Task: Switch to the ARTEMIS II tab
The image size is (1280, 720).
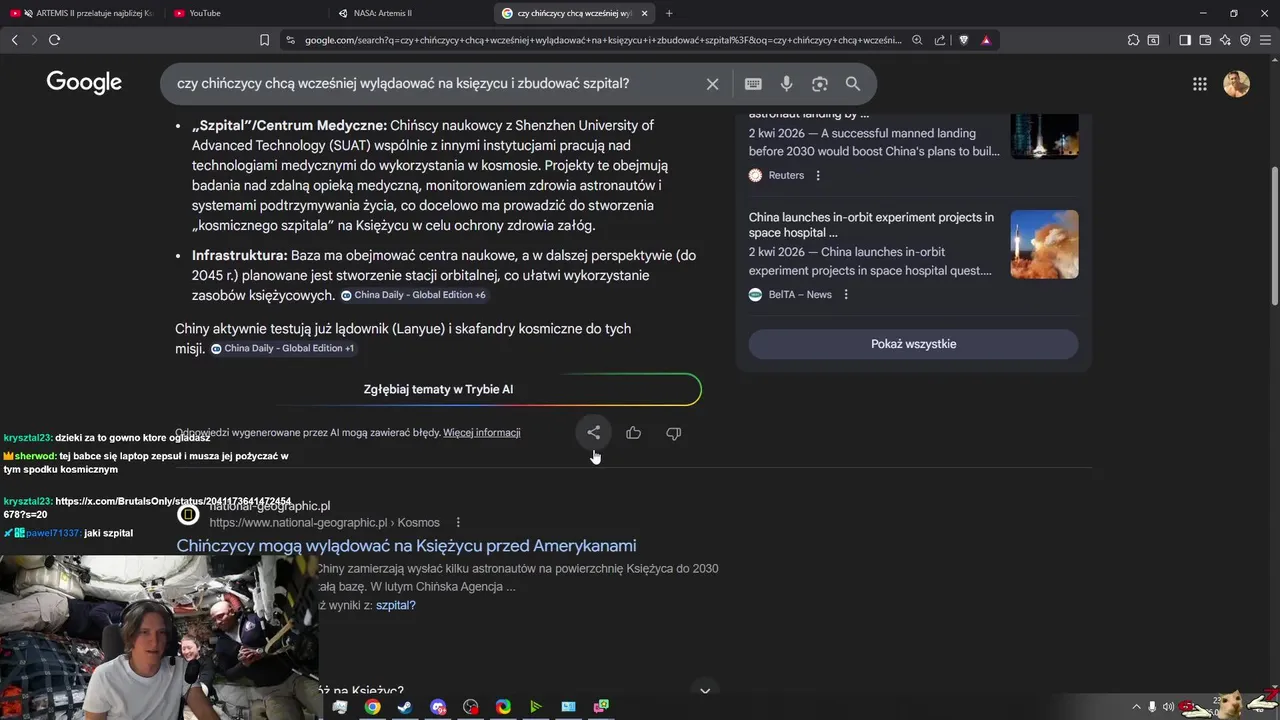Action: coord(82,13)
